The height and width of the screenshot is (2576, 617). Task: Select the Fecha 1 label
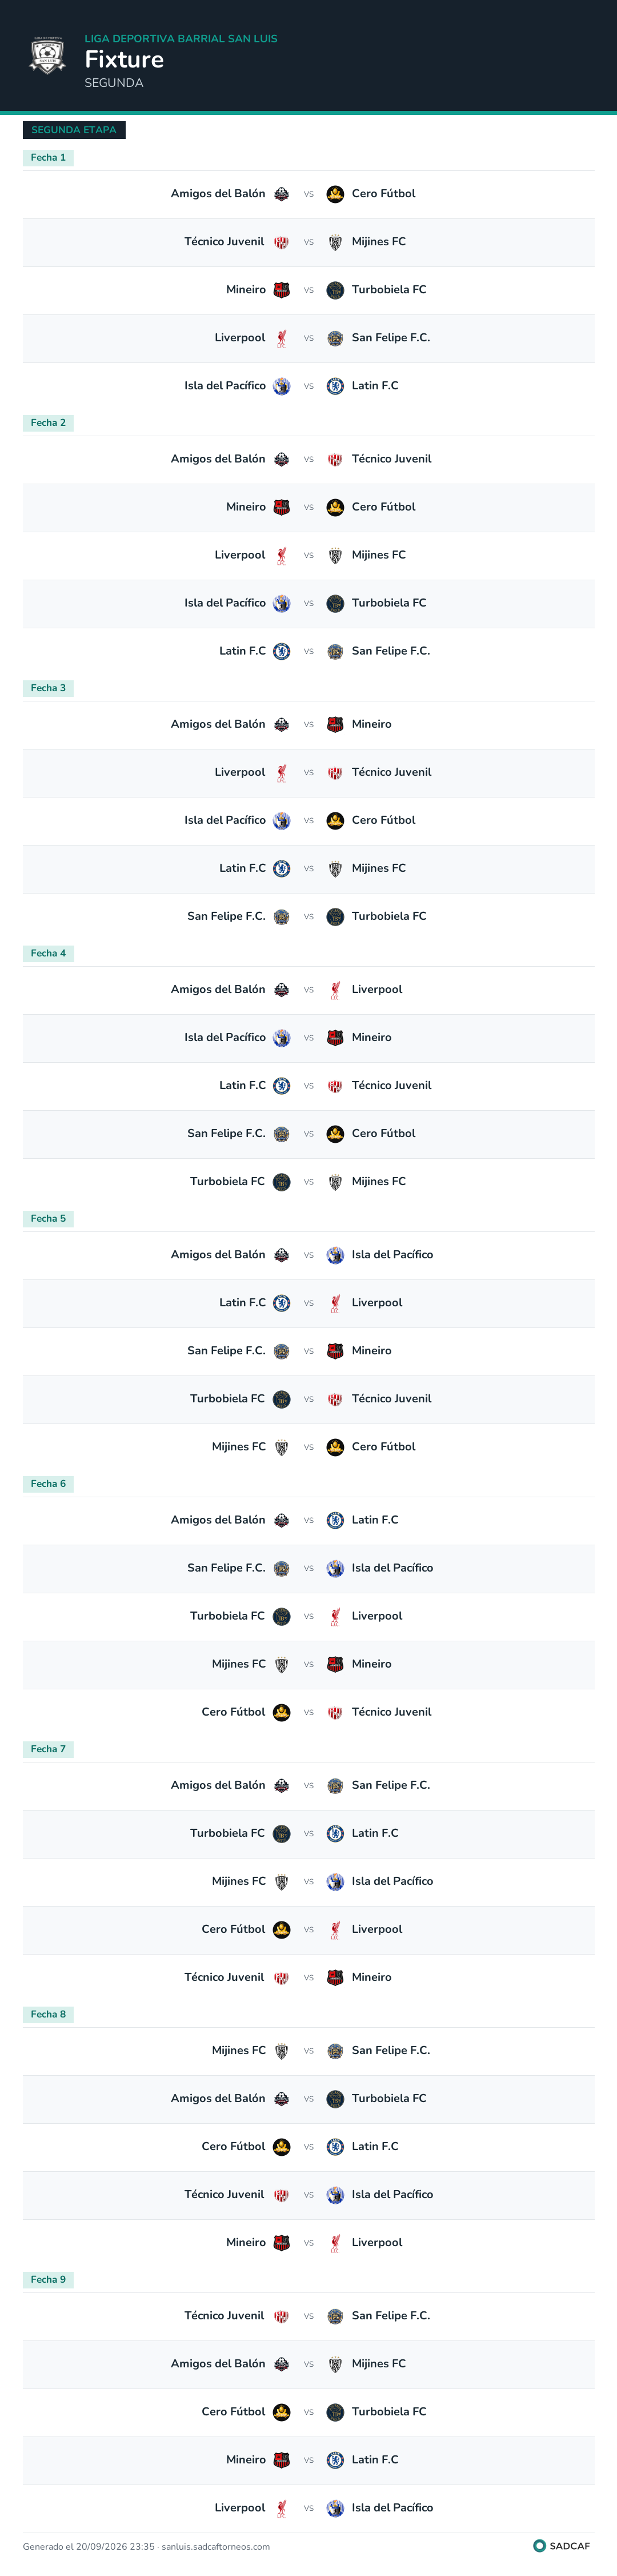click(48, 157)
